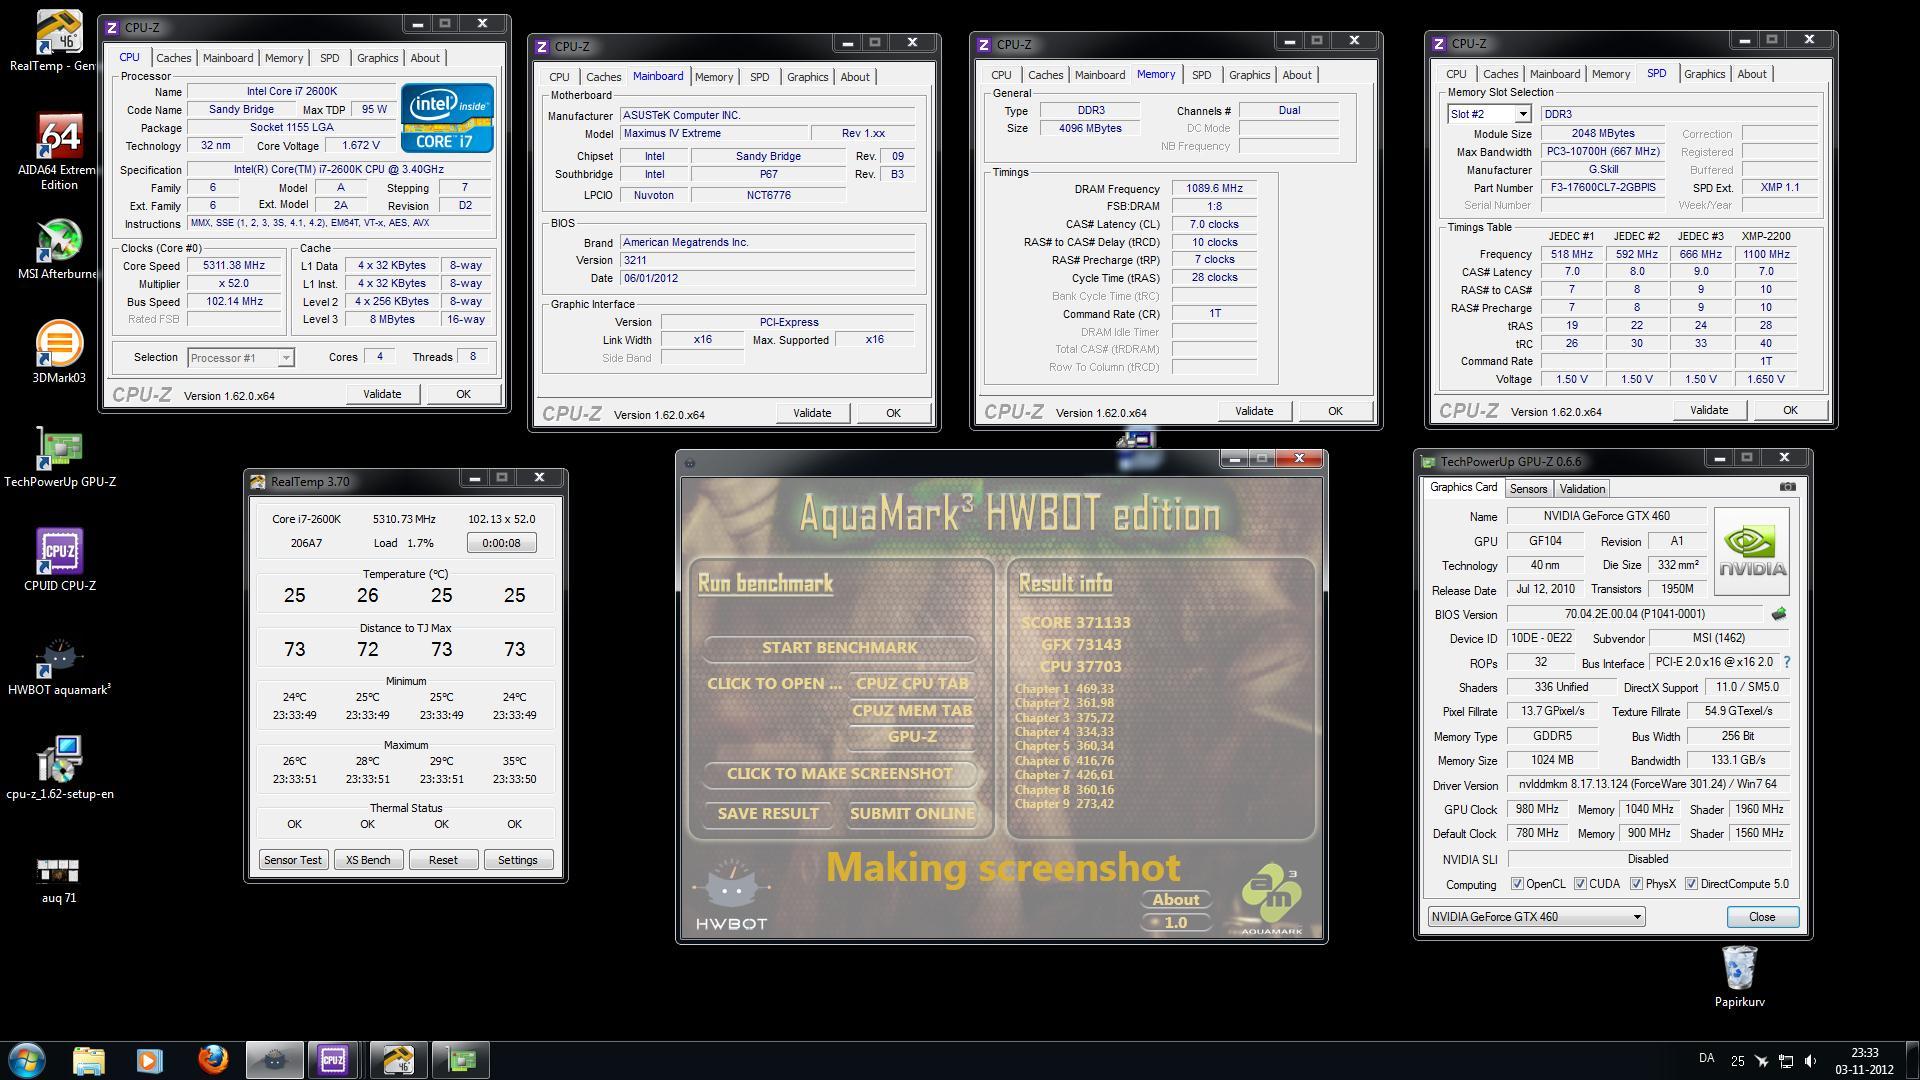Click CPUZ MEM TAB button

(912, 711)
